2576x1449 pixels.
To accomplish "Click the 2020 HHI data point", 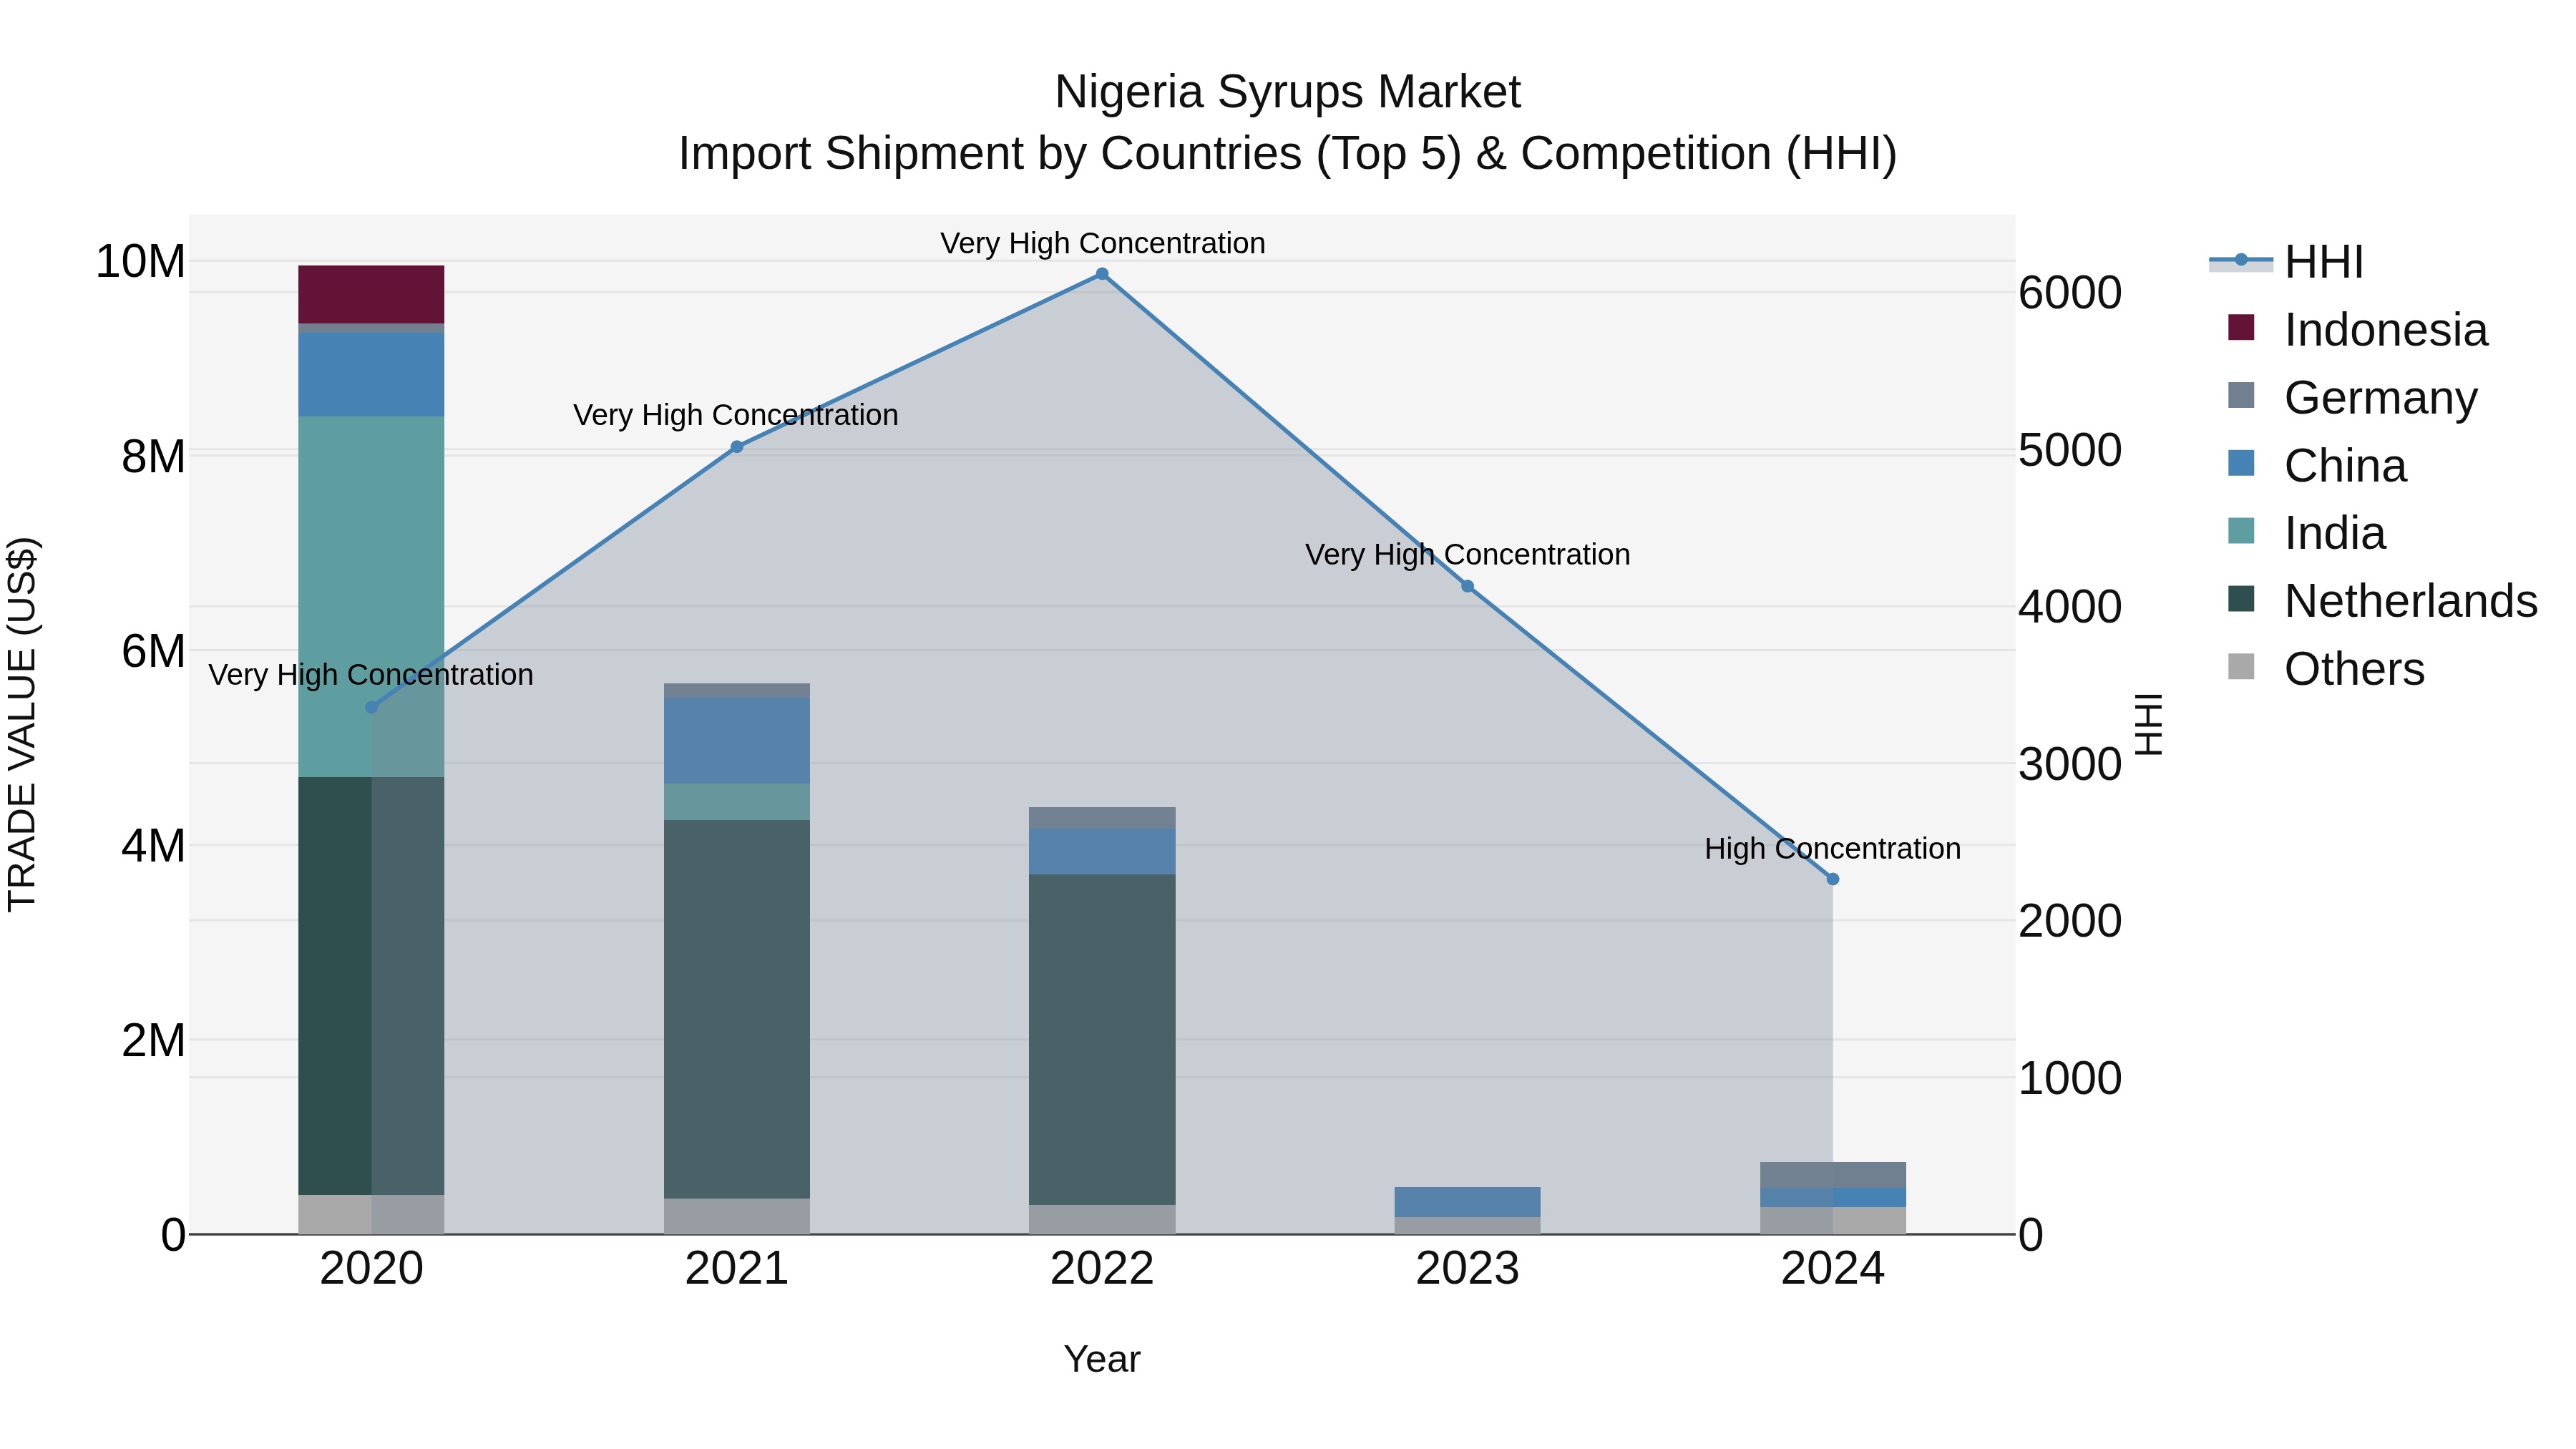I will (371, 707).
